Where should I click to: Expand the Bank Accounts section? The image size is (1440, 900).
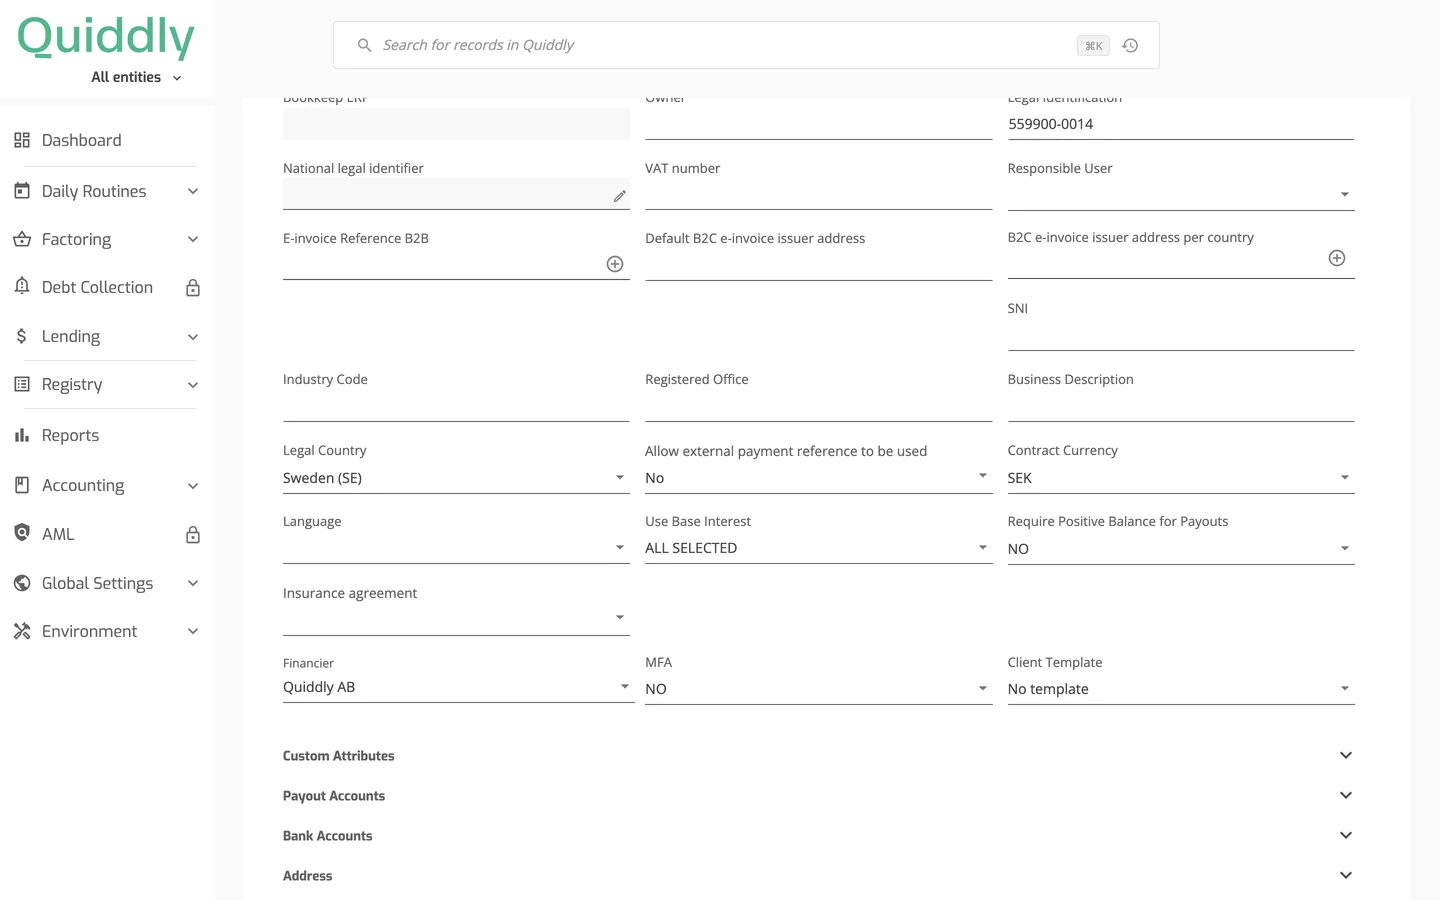click(x=818, y=835)
